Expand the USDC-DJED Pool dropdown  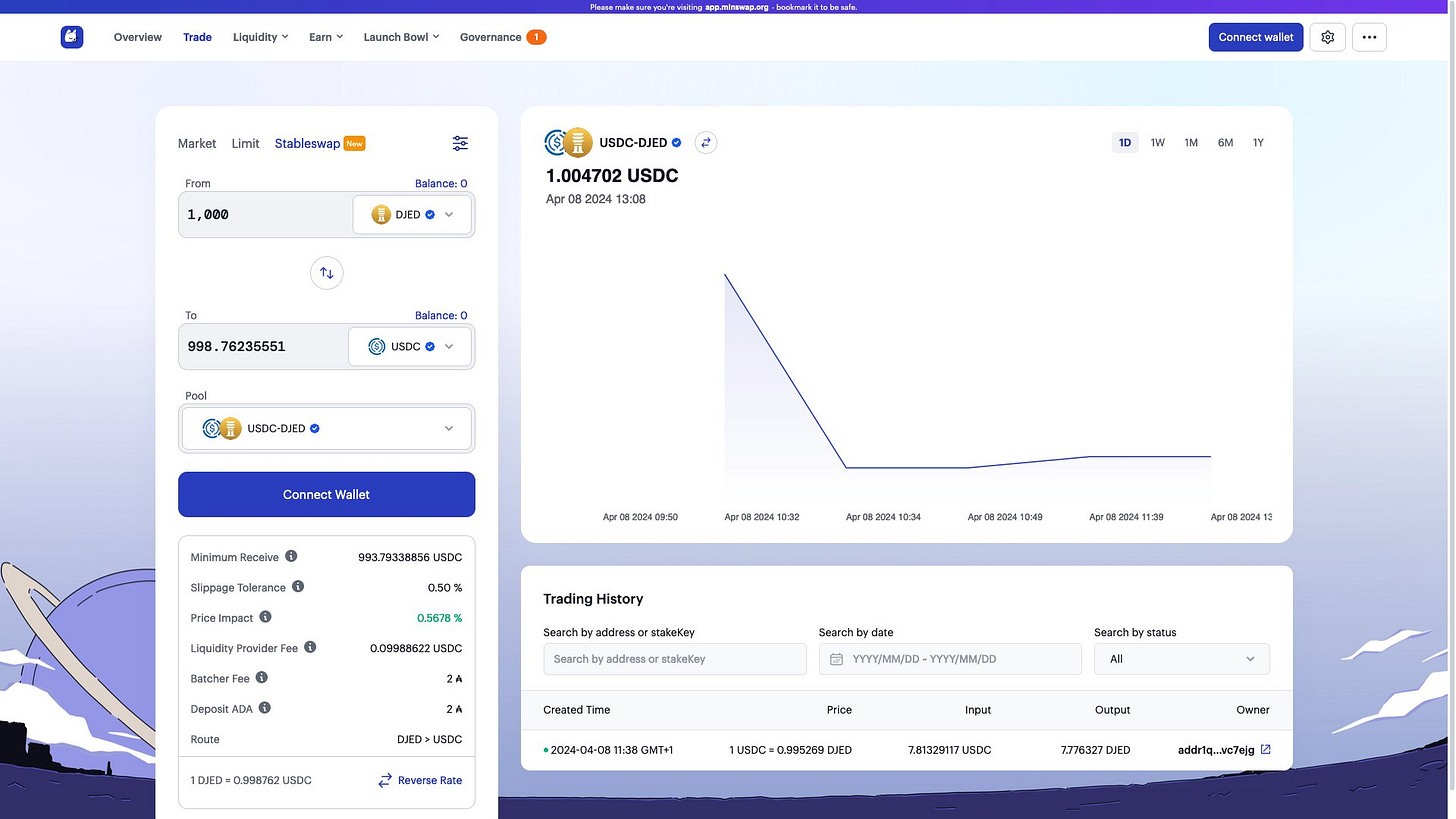(x=326, y=428)
